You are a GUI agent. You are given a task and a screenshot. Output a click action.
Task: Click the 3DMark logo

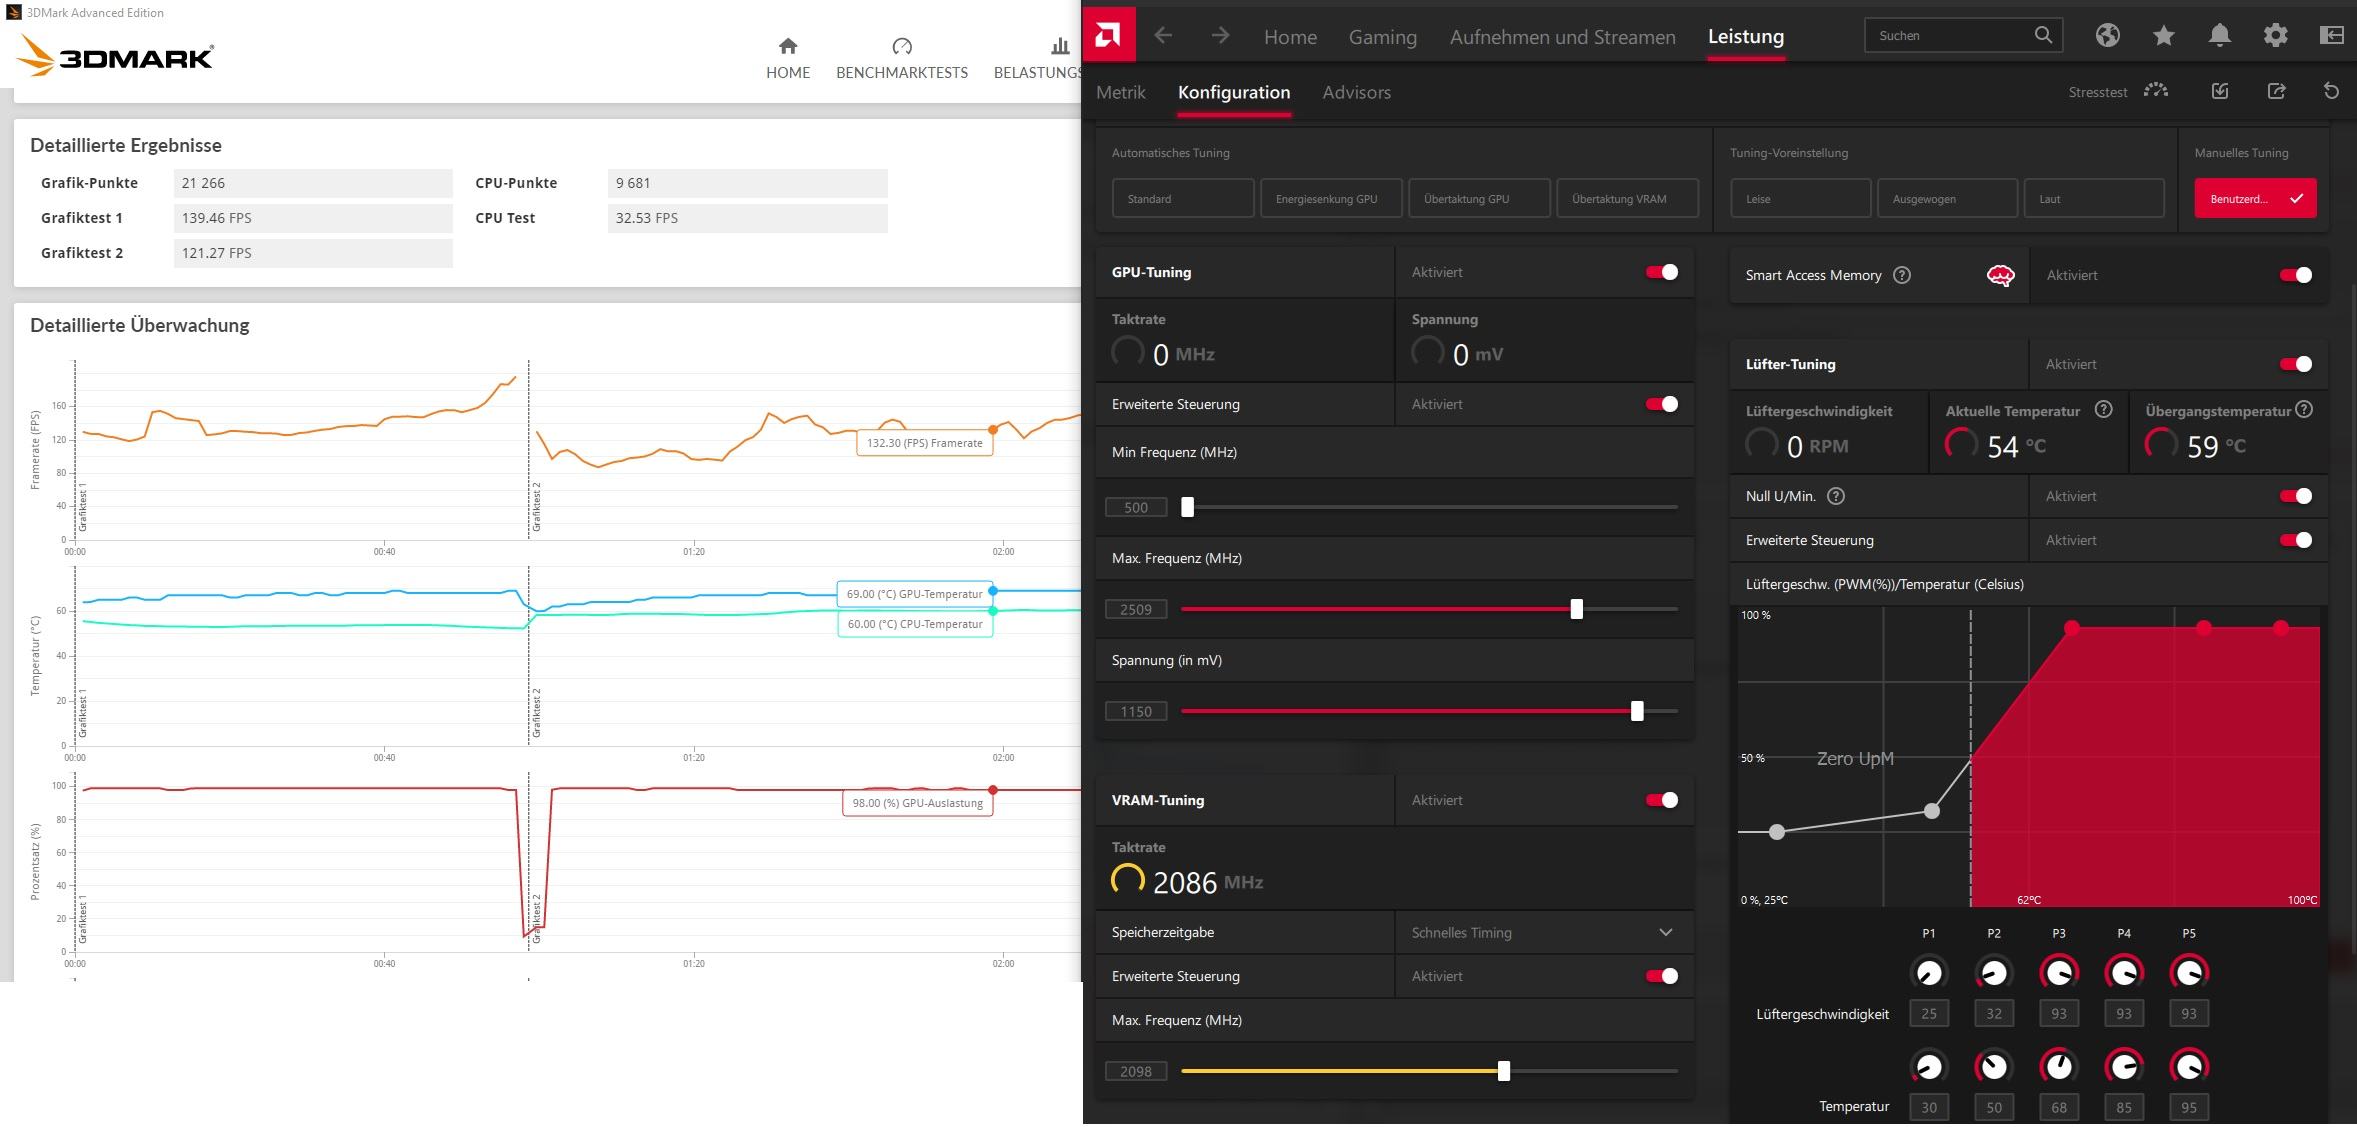click(x=116, y=56)
